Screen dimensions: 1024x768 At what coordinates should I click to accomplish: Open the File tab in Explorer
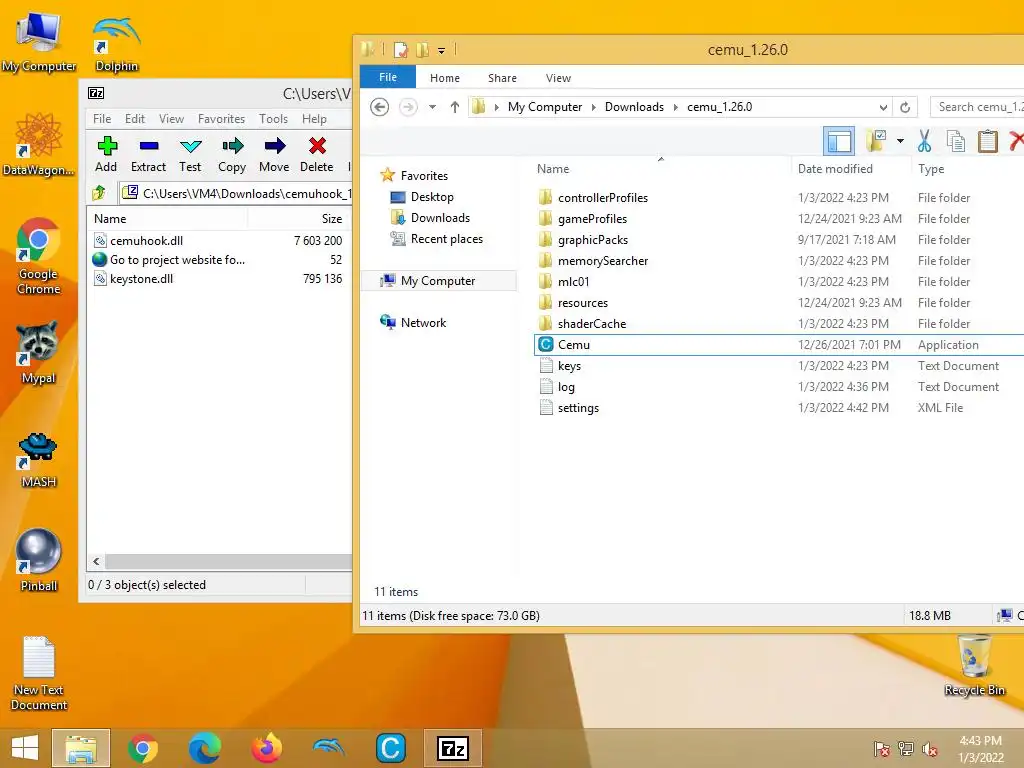tap(388, 77)
